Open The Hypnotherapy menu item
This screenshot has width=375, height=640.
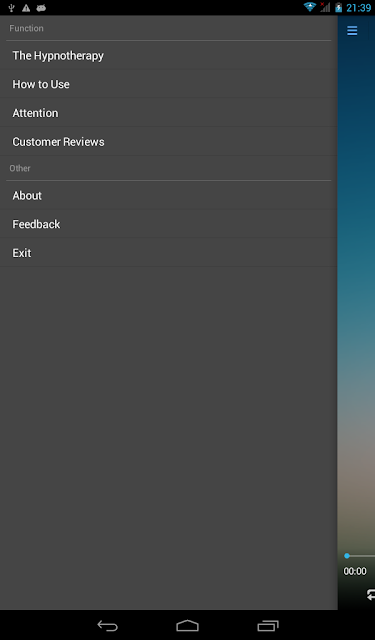pos(169,56)
